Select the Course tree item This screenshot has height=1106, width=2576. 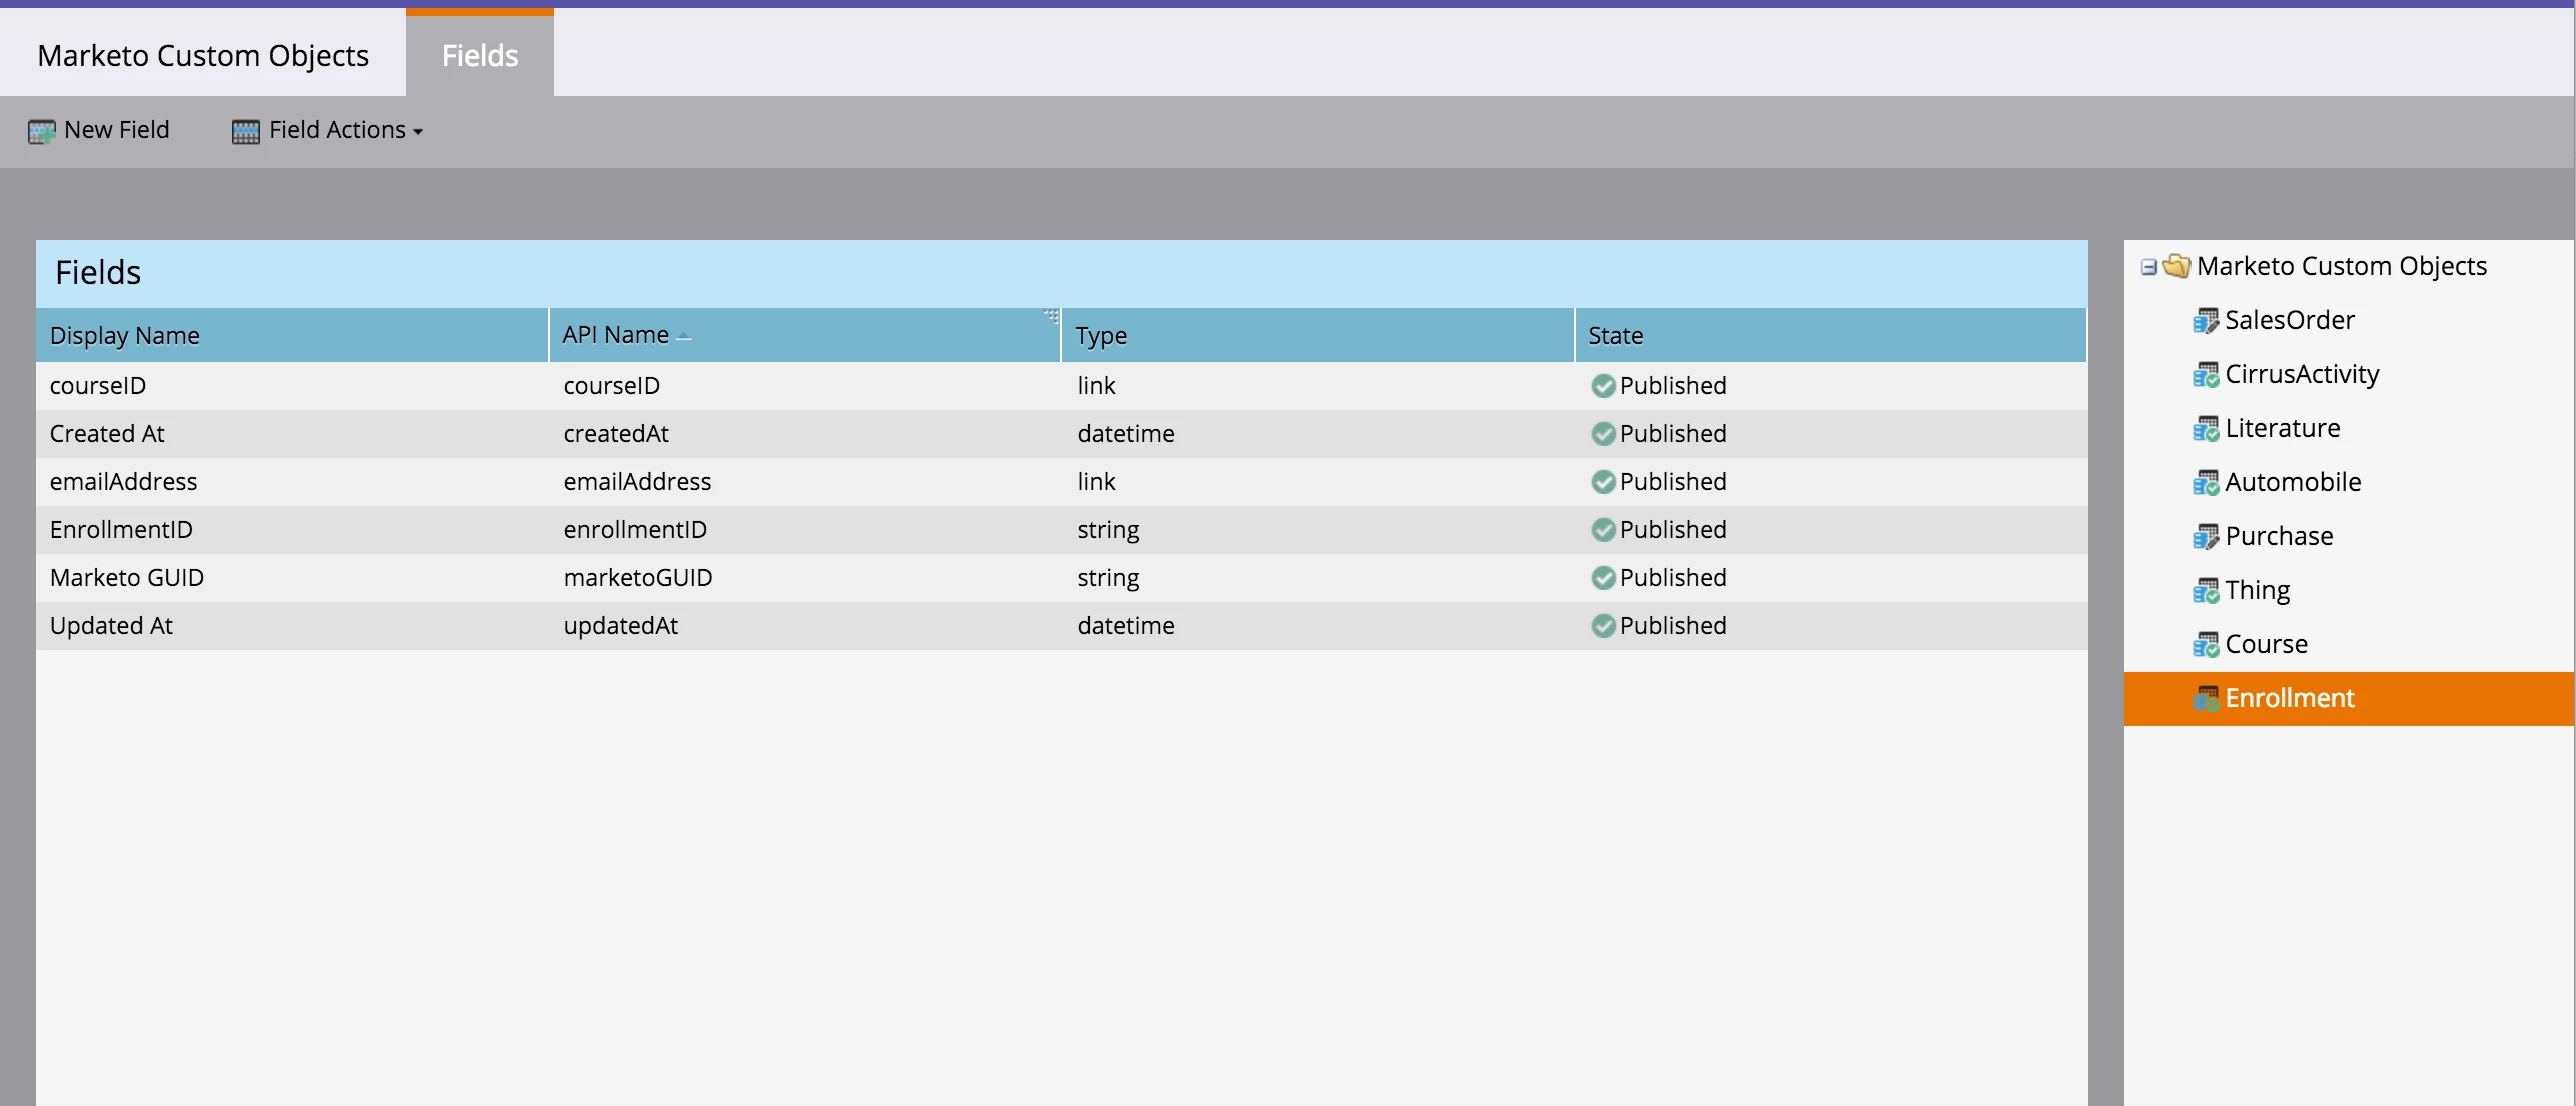pyautogui.click(x=2266, y=645)
